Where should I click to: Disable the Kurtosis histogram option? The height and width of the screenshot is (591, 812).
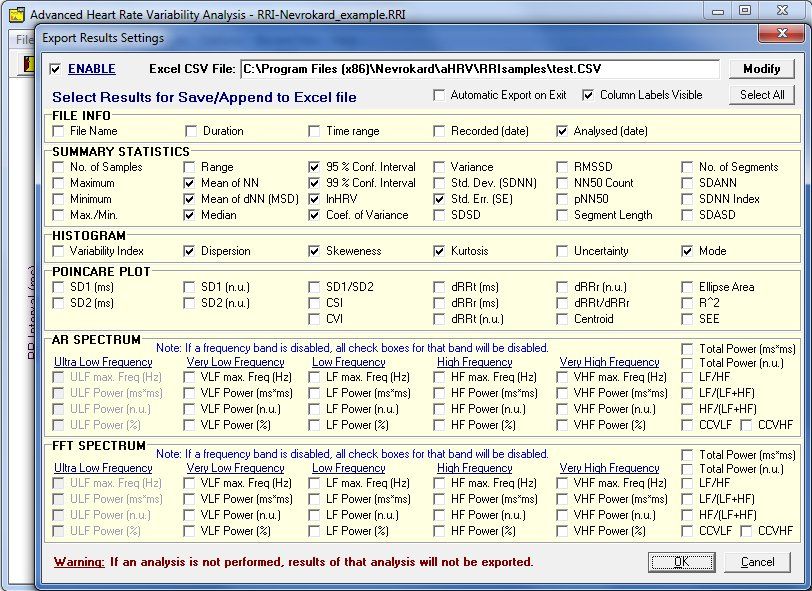(x=440, y=251)
